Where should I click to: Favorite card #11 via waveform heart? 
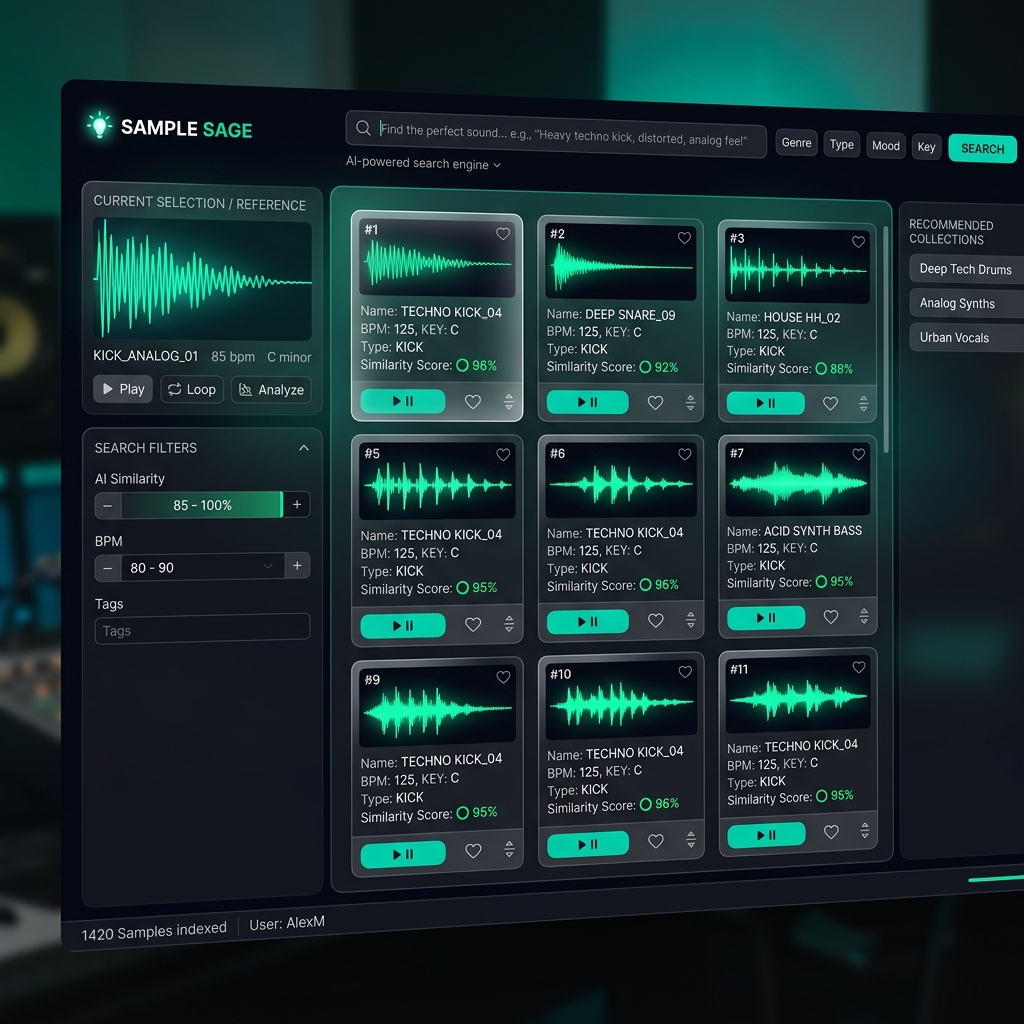point(859,667)
